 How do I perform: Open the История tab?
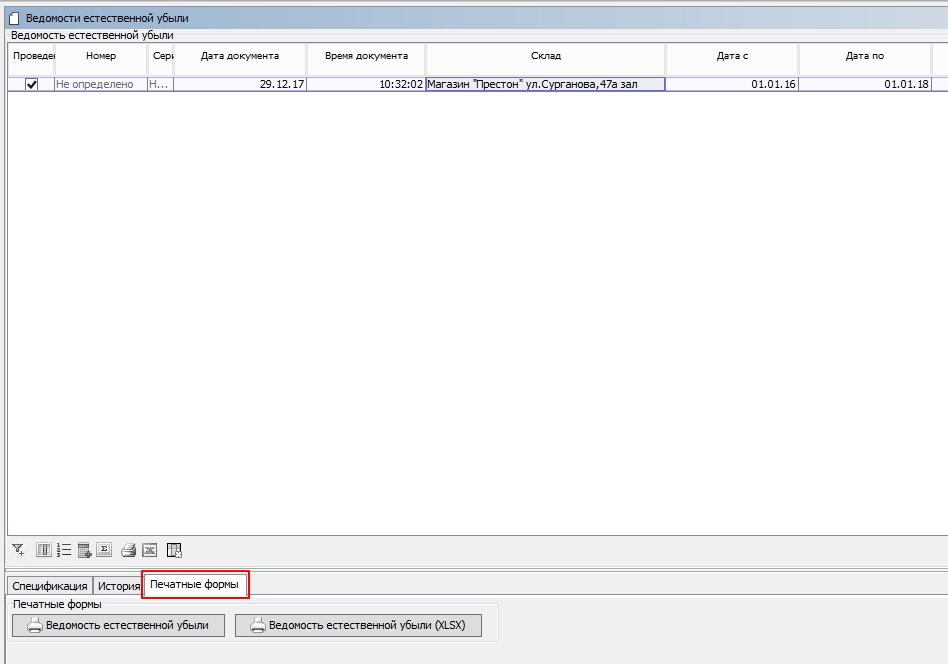(x=118, y=586)
